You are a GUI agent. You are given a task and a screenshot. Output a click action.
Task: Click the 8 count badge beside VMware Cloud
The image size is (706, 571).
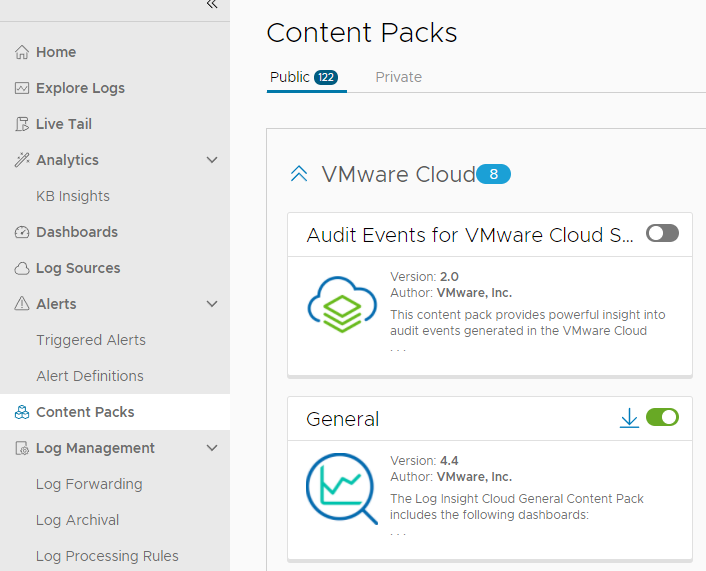pos(493,174)
